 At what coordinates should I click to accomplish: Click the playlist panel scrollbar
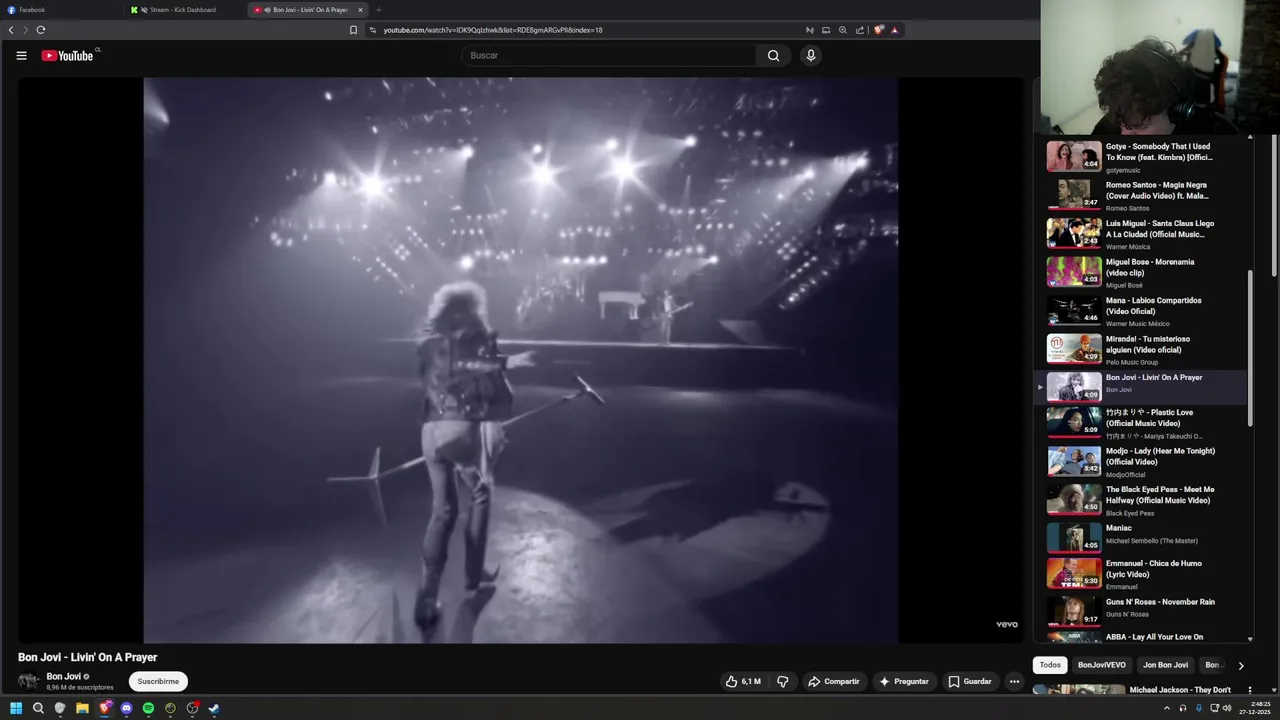point(1250,348)
